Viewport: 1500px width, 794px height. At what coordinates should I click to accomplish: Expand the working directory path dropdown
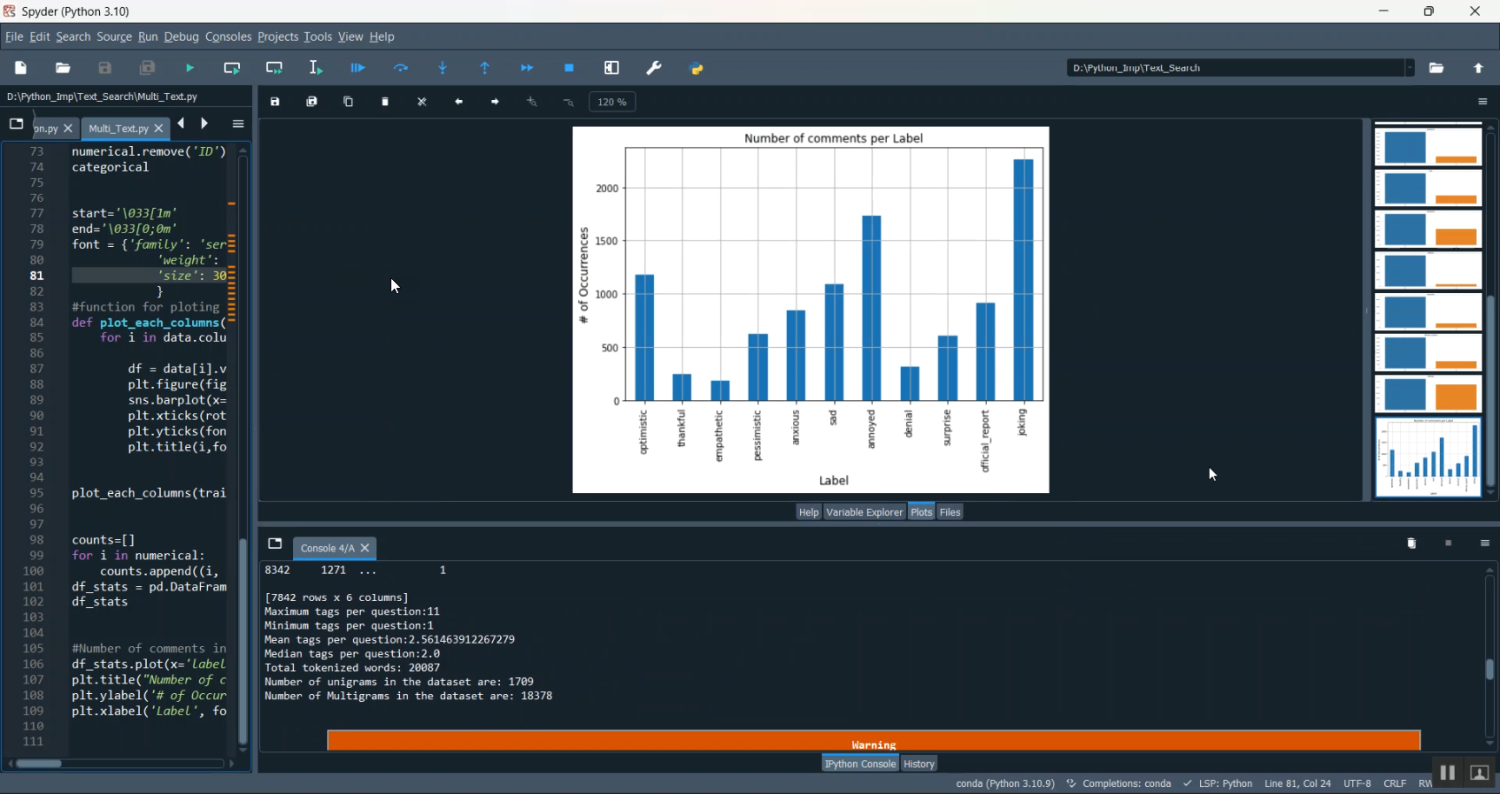click(x=1409, y=68)
